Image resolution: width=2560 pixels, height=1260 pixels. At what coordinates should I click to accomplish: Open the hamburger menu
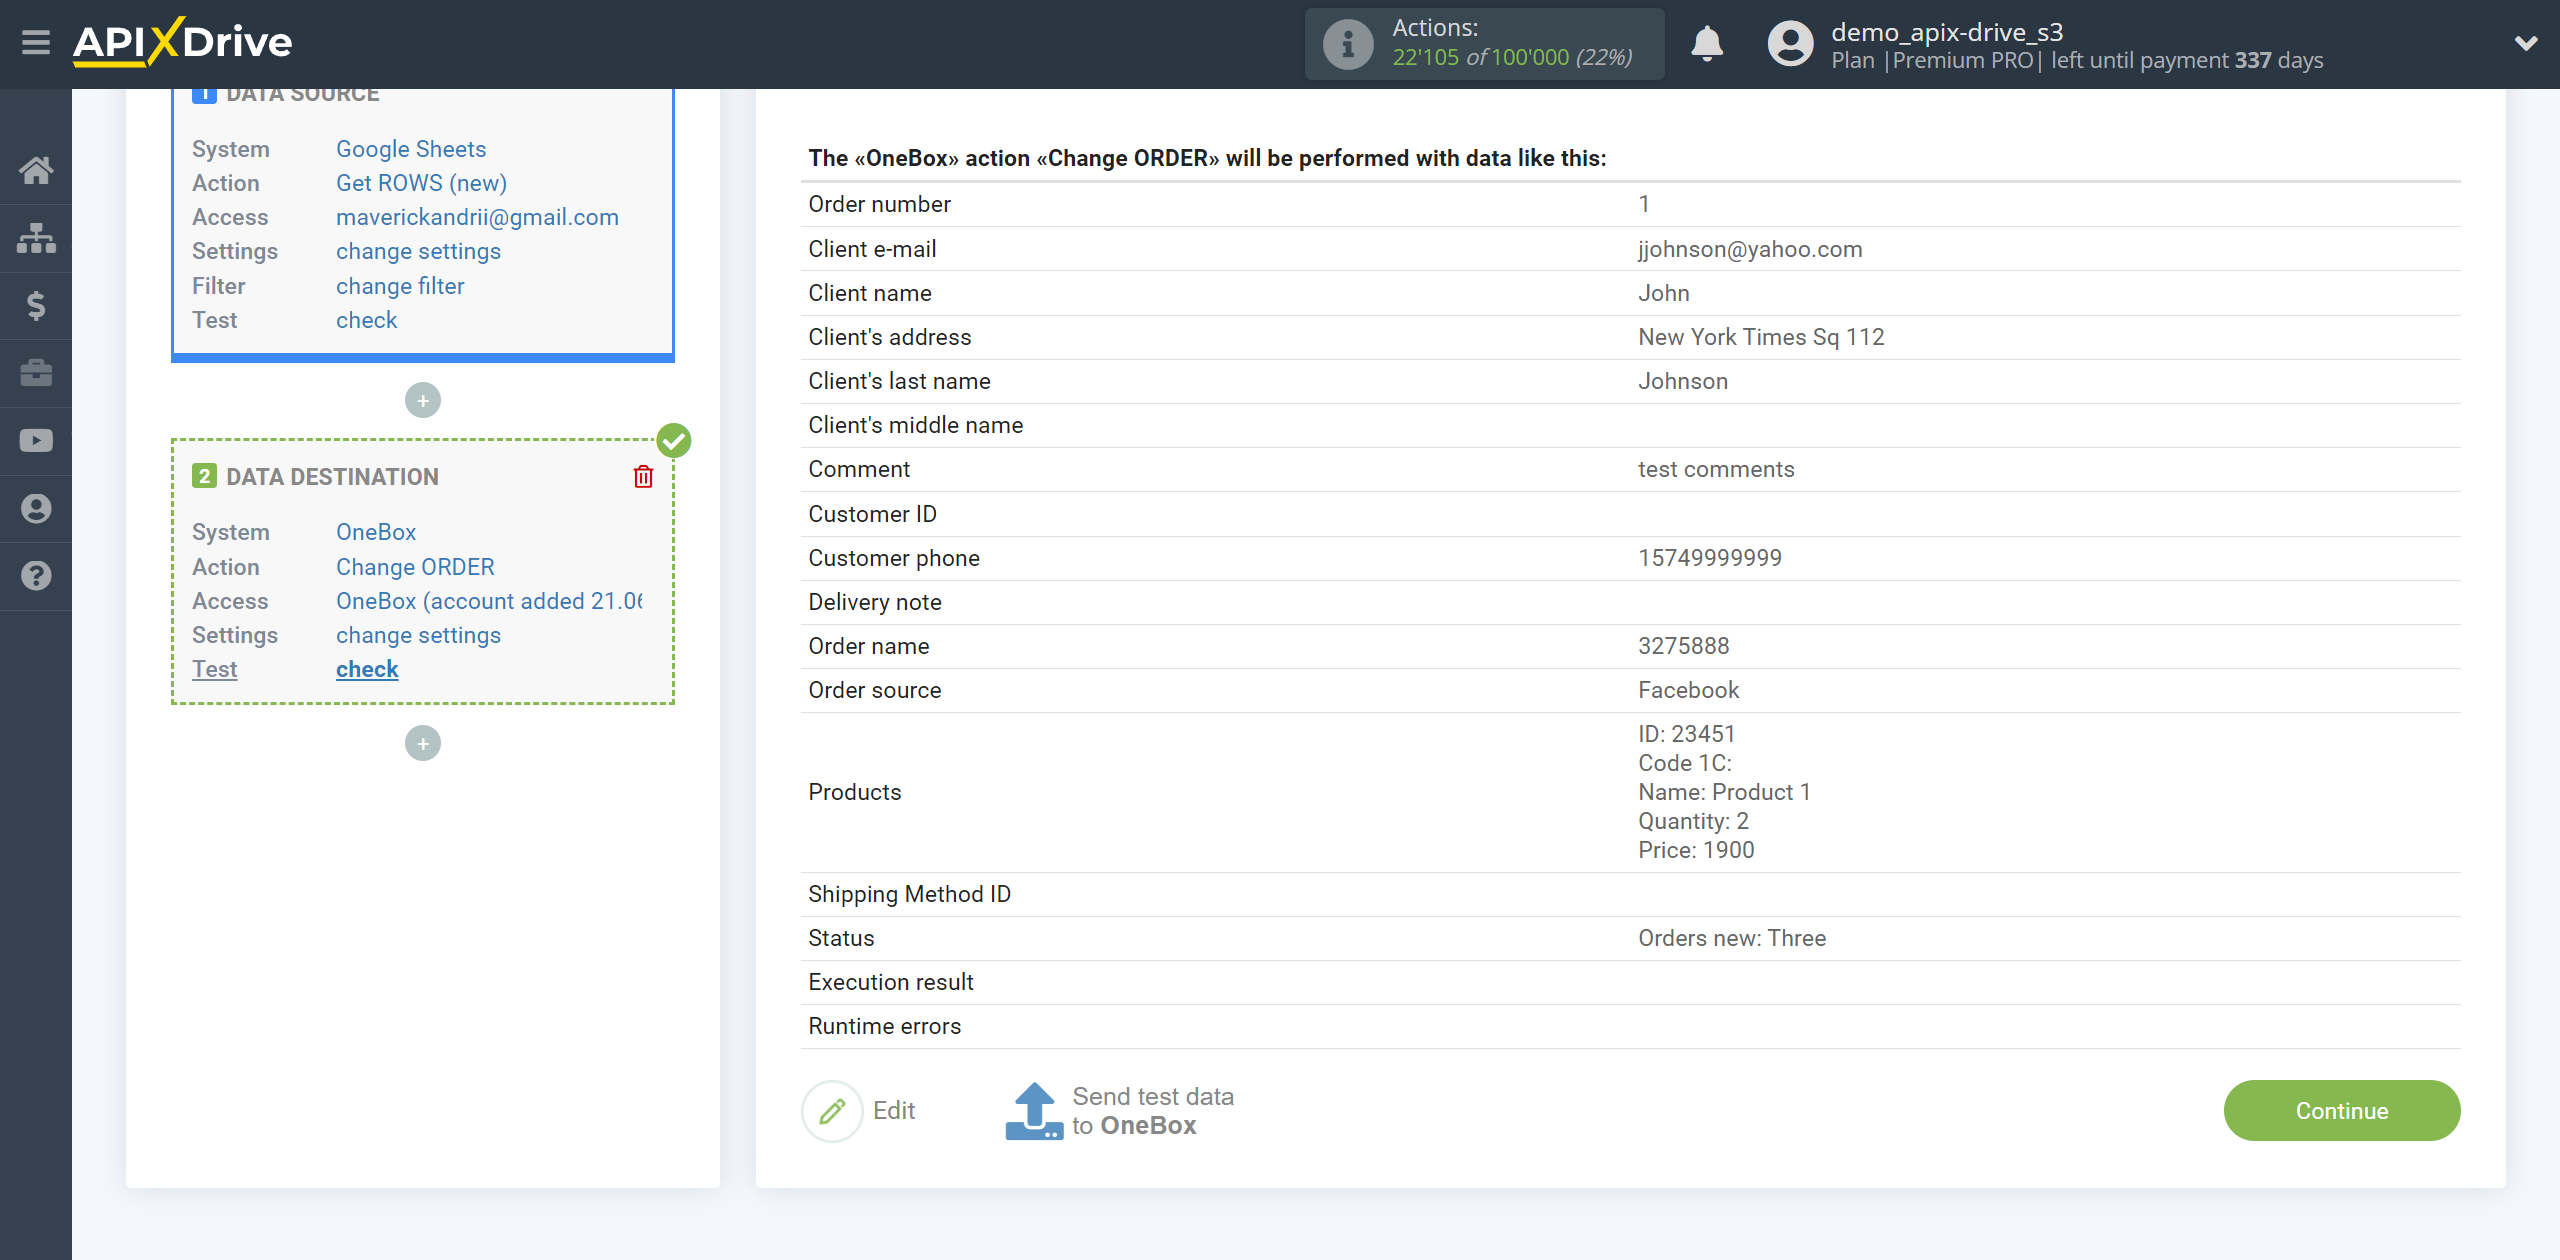point(36,43)
